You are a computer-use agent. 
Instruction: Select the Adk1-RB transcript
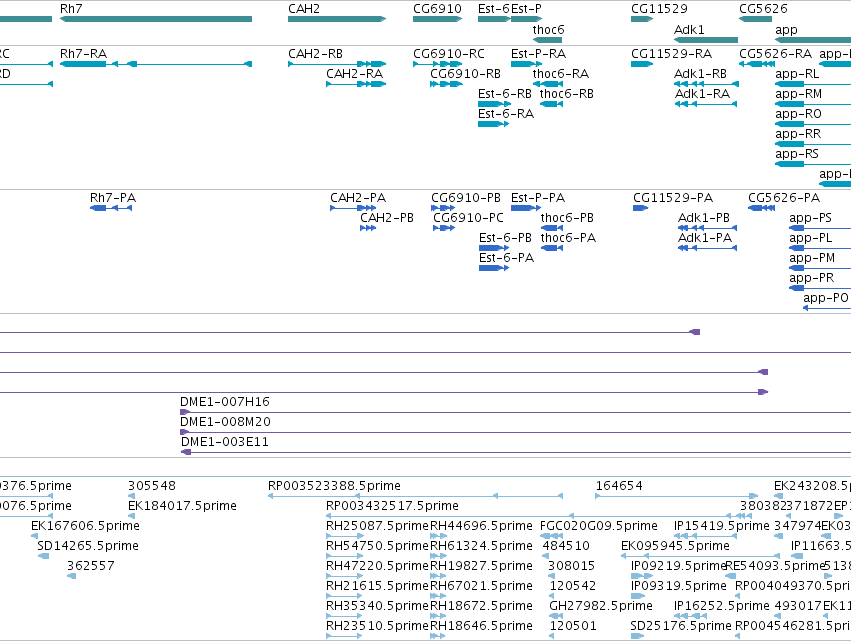[706, 84]
